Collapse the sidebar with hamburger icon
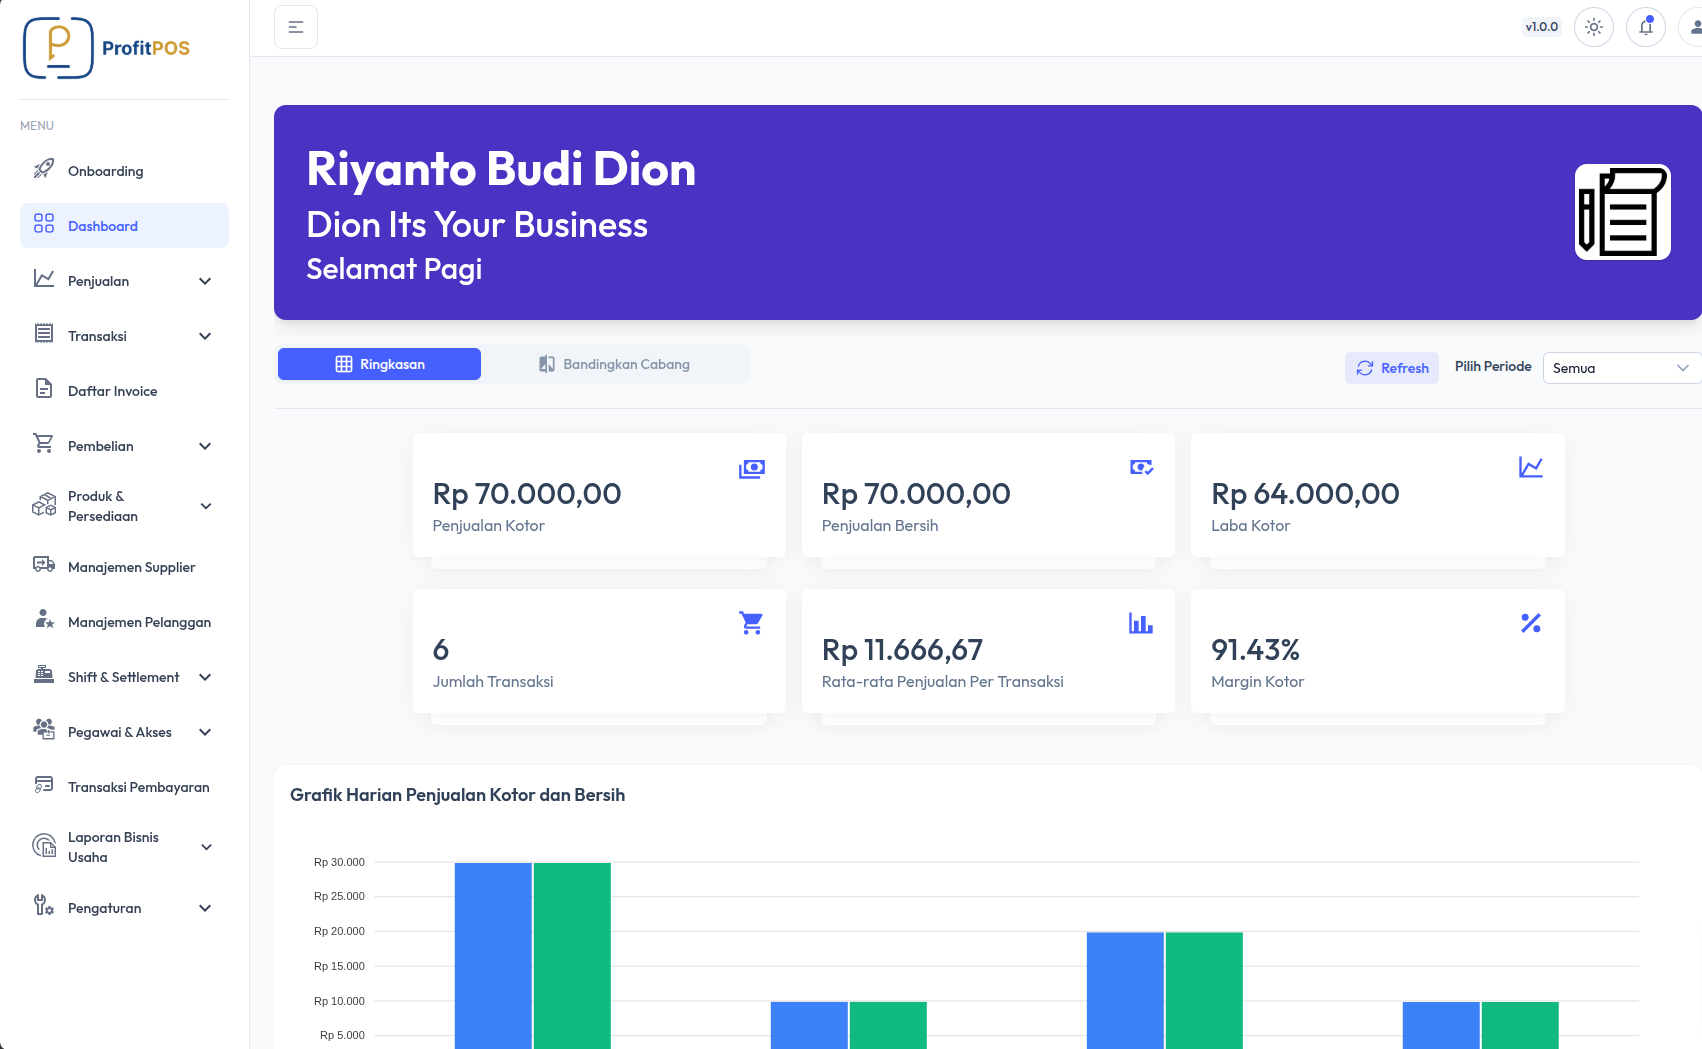This screenshot has height=1049, width=1702. pyautogui.click(x=296, y=27)
